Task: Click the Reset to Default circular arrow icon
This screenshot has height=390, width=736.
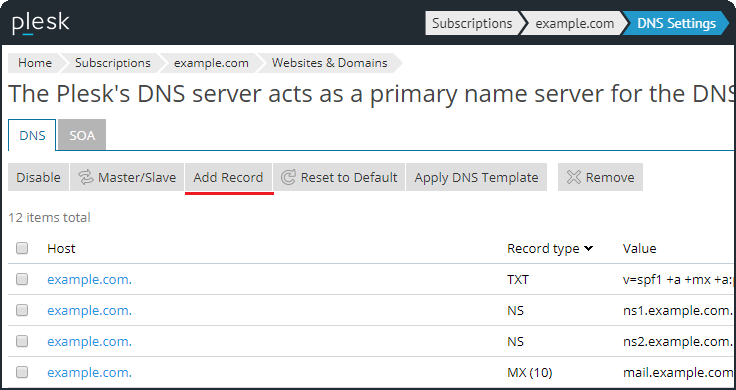Action: 288,177
